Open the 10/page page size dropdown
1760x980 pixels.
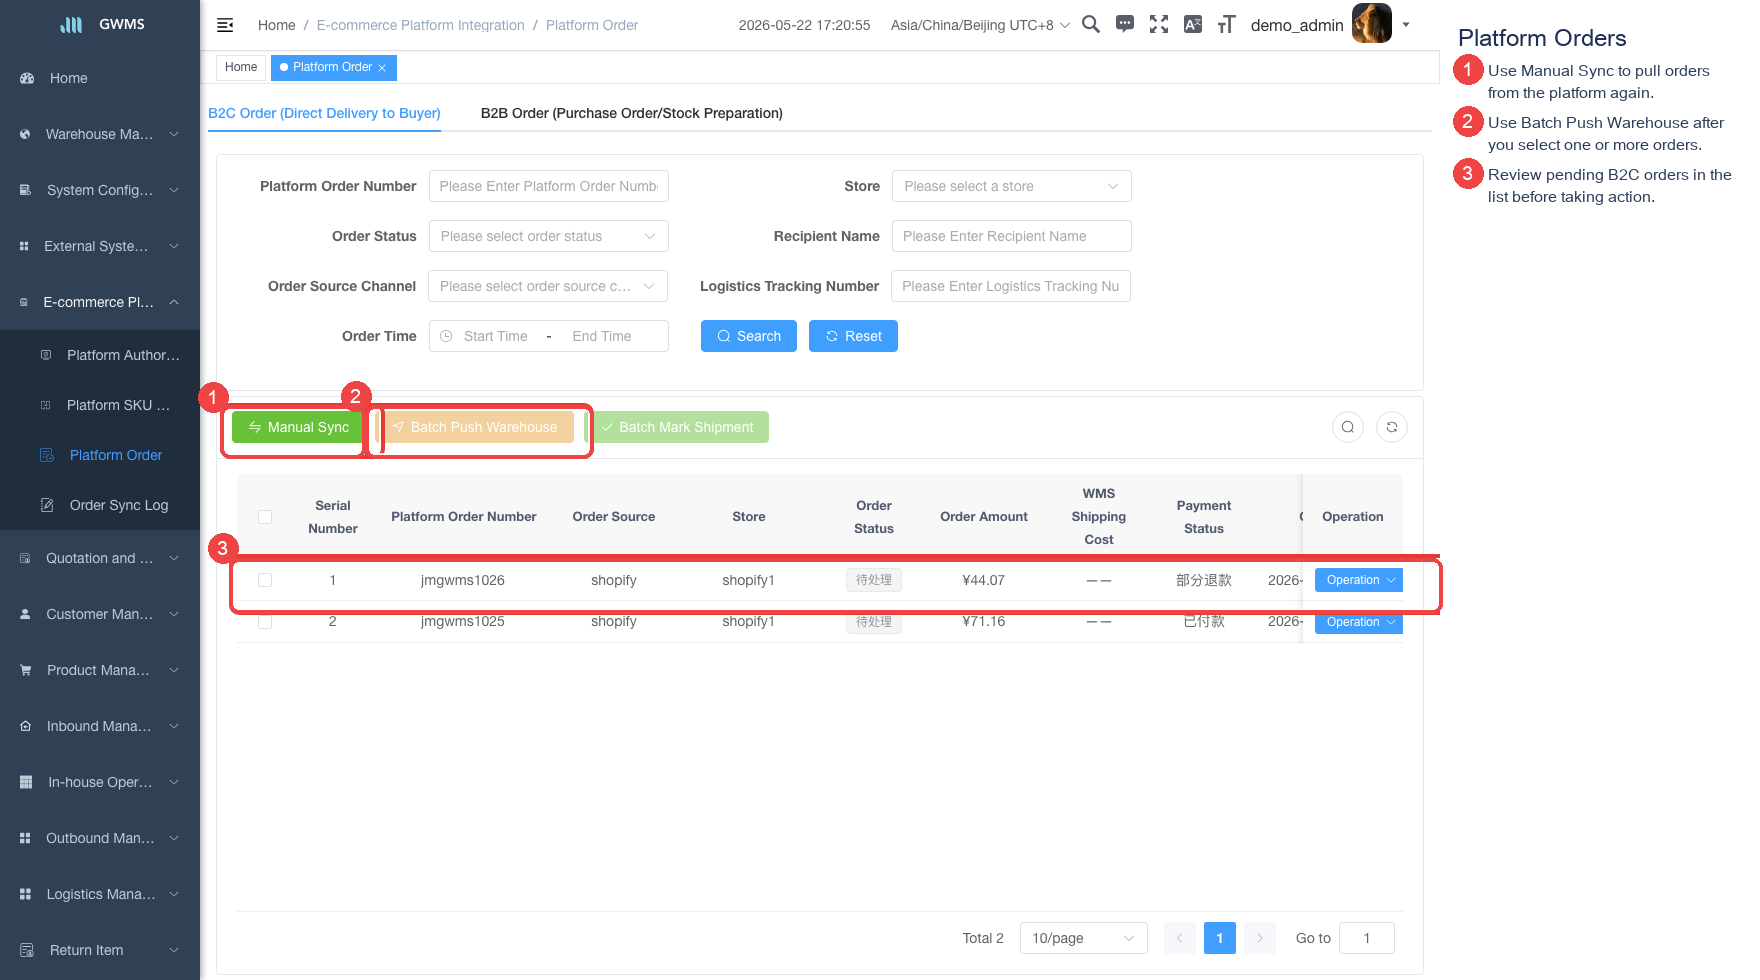click(1084, 938)
